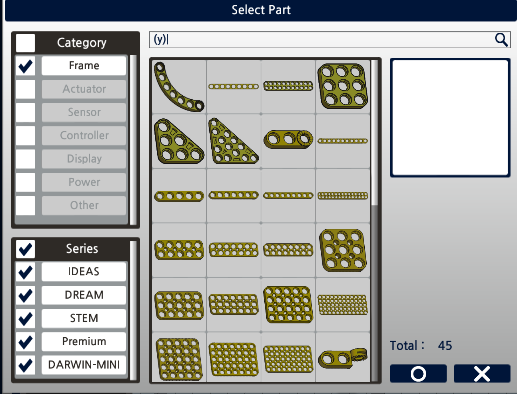Confirm selection with the O button
The width and height of the screenshot is (517, 396).
(418, 374)
